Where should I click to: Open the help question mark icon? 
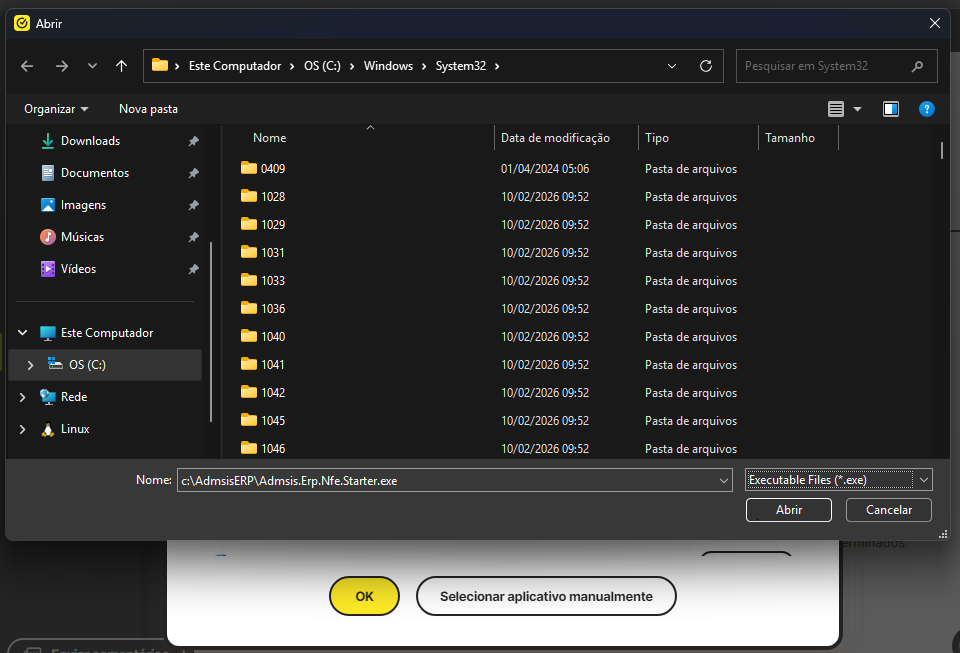(x=926, y=109)
